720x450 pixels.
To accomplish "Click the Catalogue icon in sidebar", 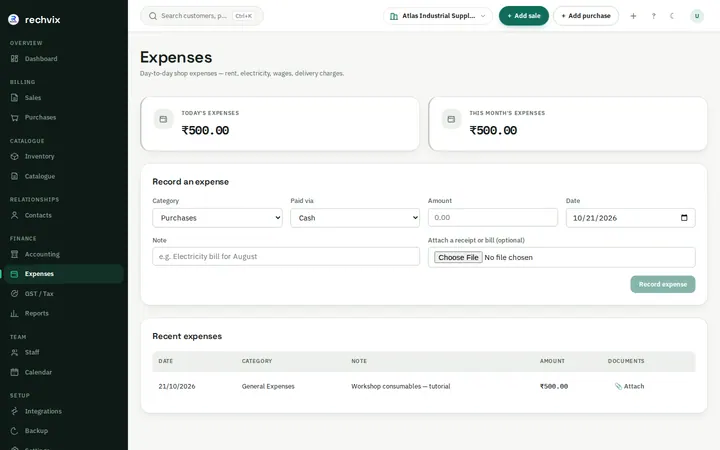I will tap(15, 176).
